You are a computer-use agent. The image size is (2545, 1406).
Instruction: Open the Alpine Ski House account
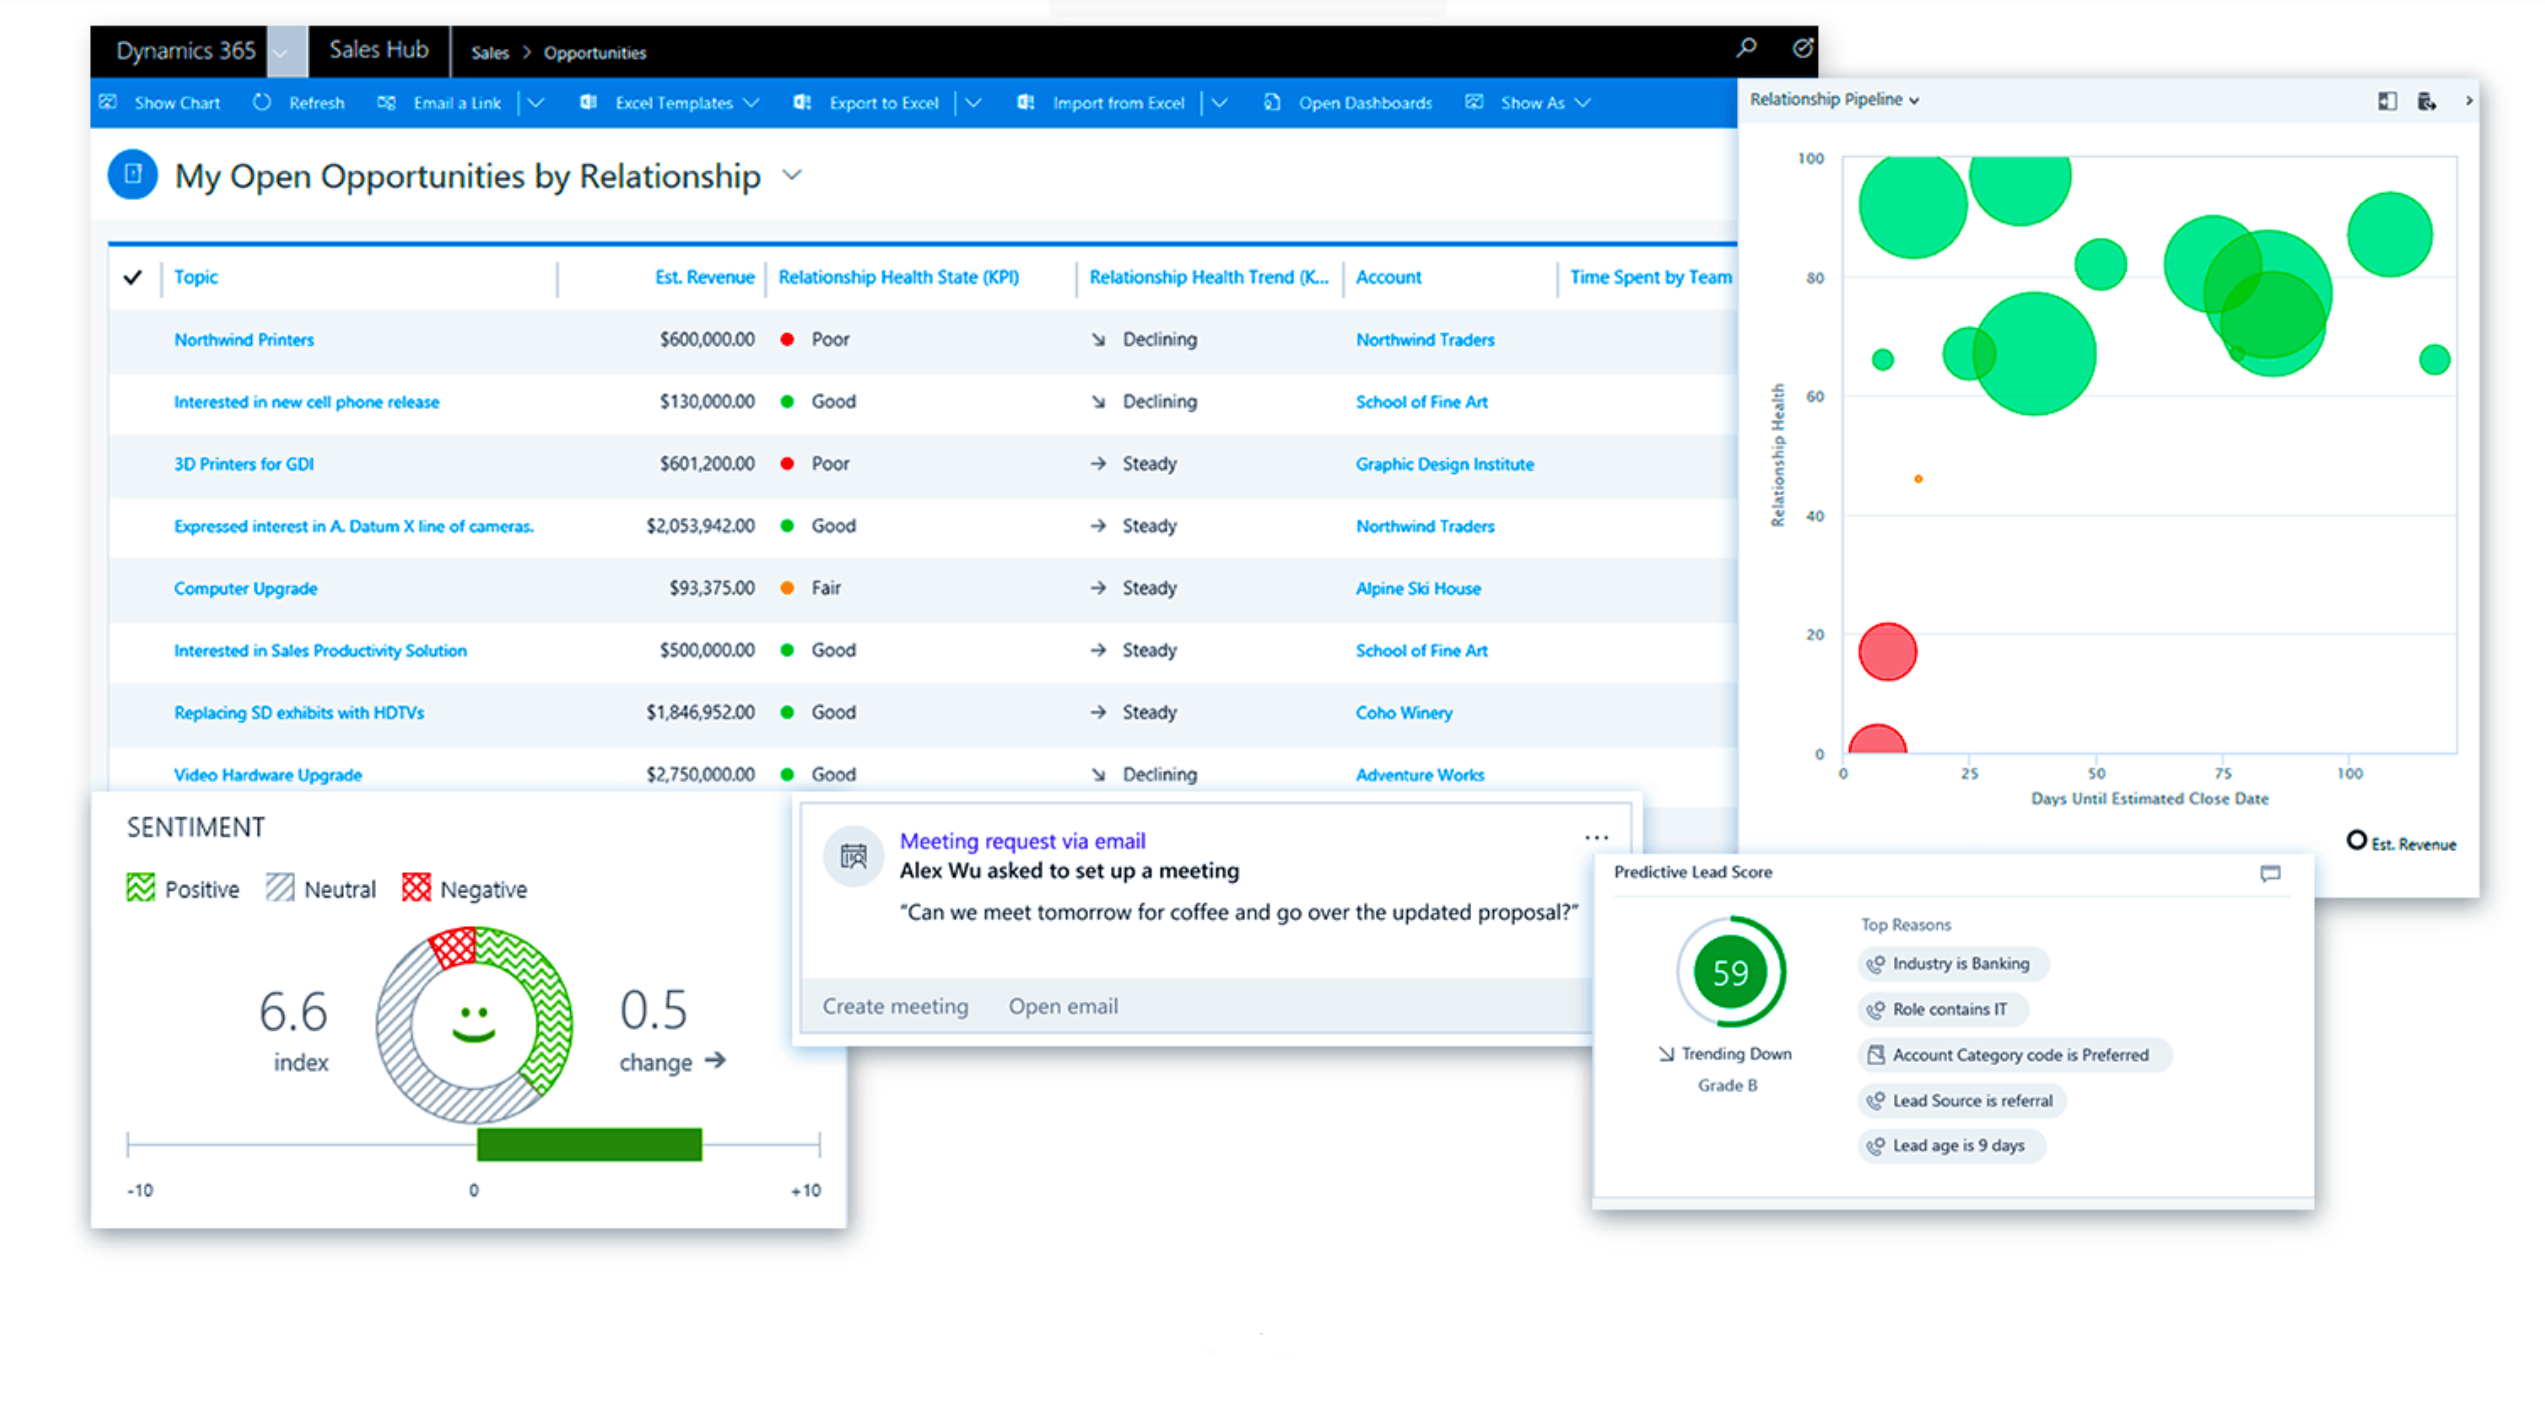pyautogui.click(x=1418, y=589)
